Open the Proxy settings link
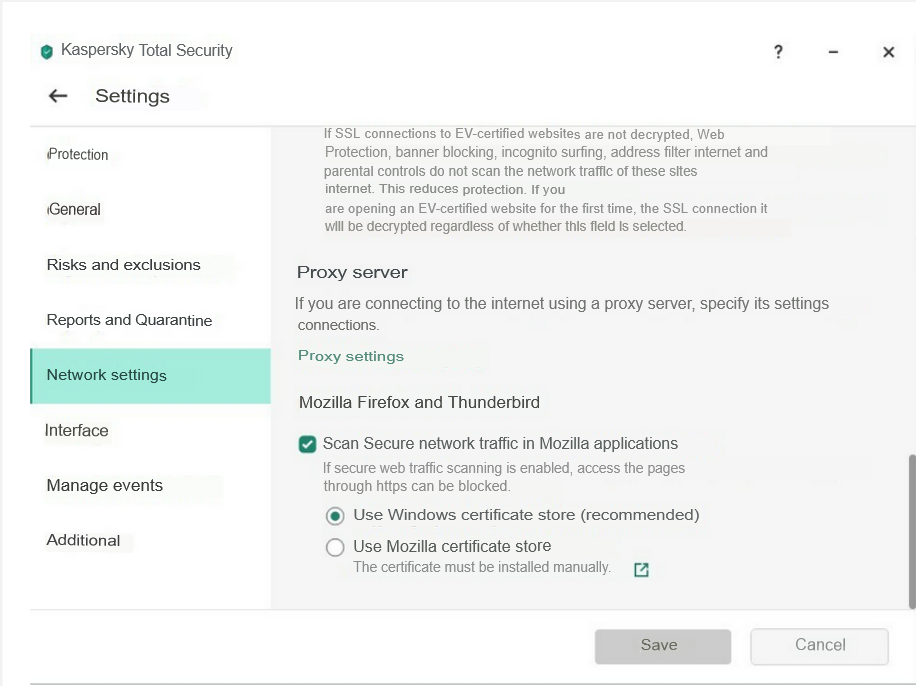The width and height of the screenshot is (916, 686). pos(351,356)
